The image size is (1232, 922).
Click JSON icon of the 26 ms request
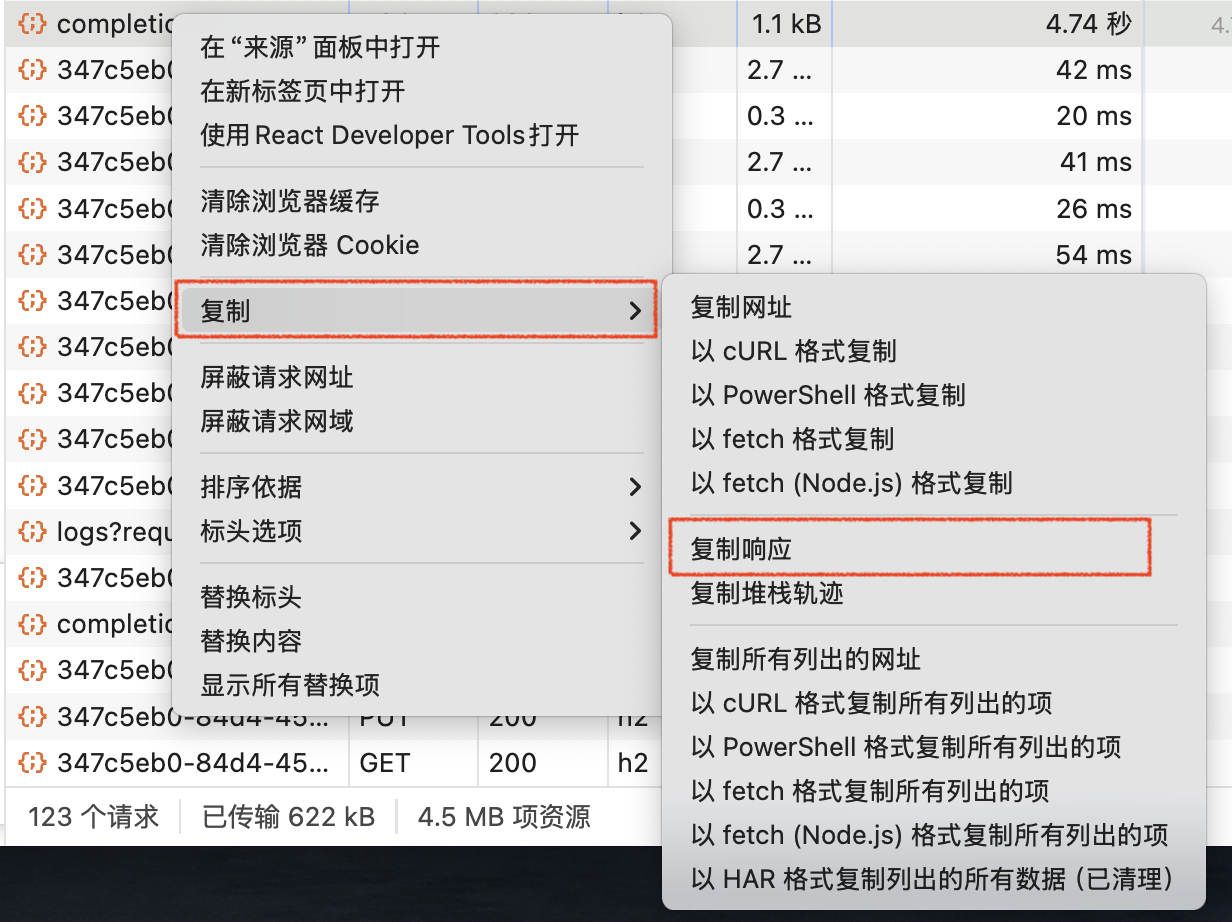pyautogui.click(x=33, y=208)
